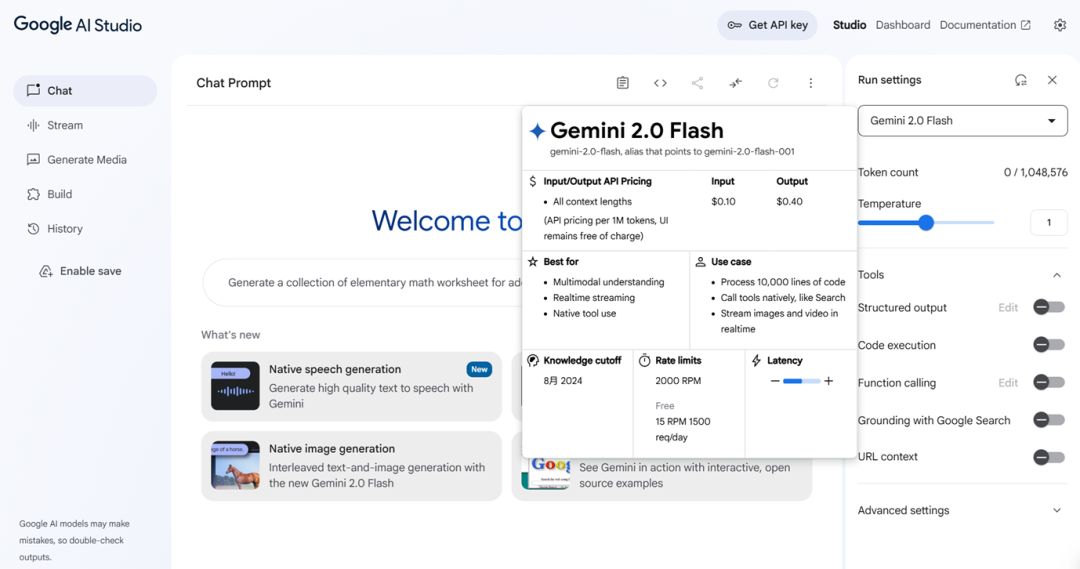The width and height of the screenshot is (1080, 569).
Task: Click the Generate Media image icon
Action: (x=33, y=160)
